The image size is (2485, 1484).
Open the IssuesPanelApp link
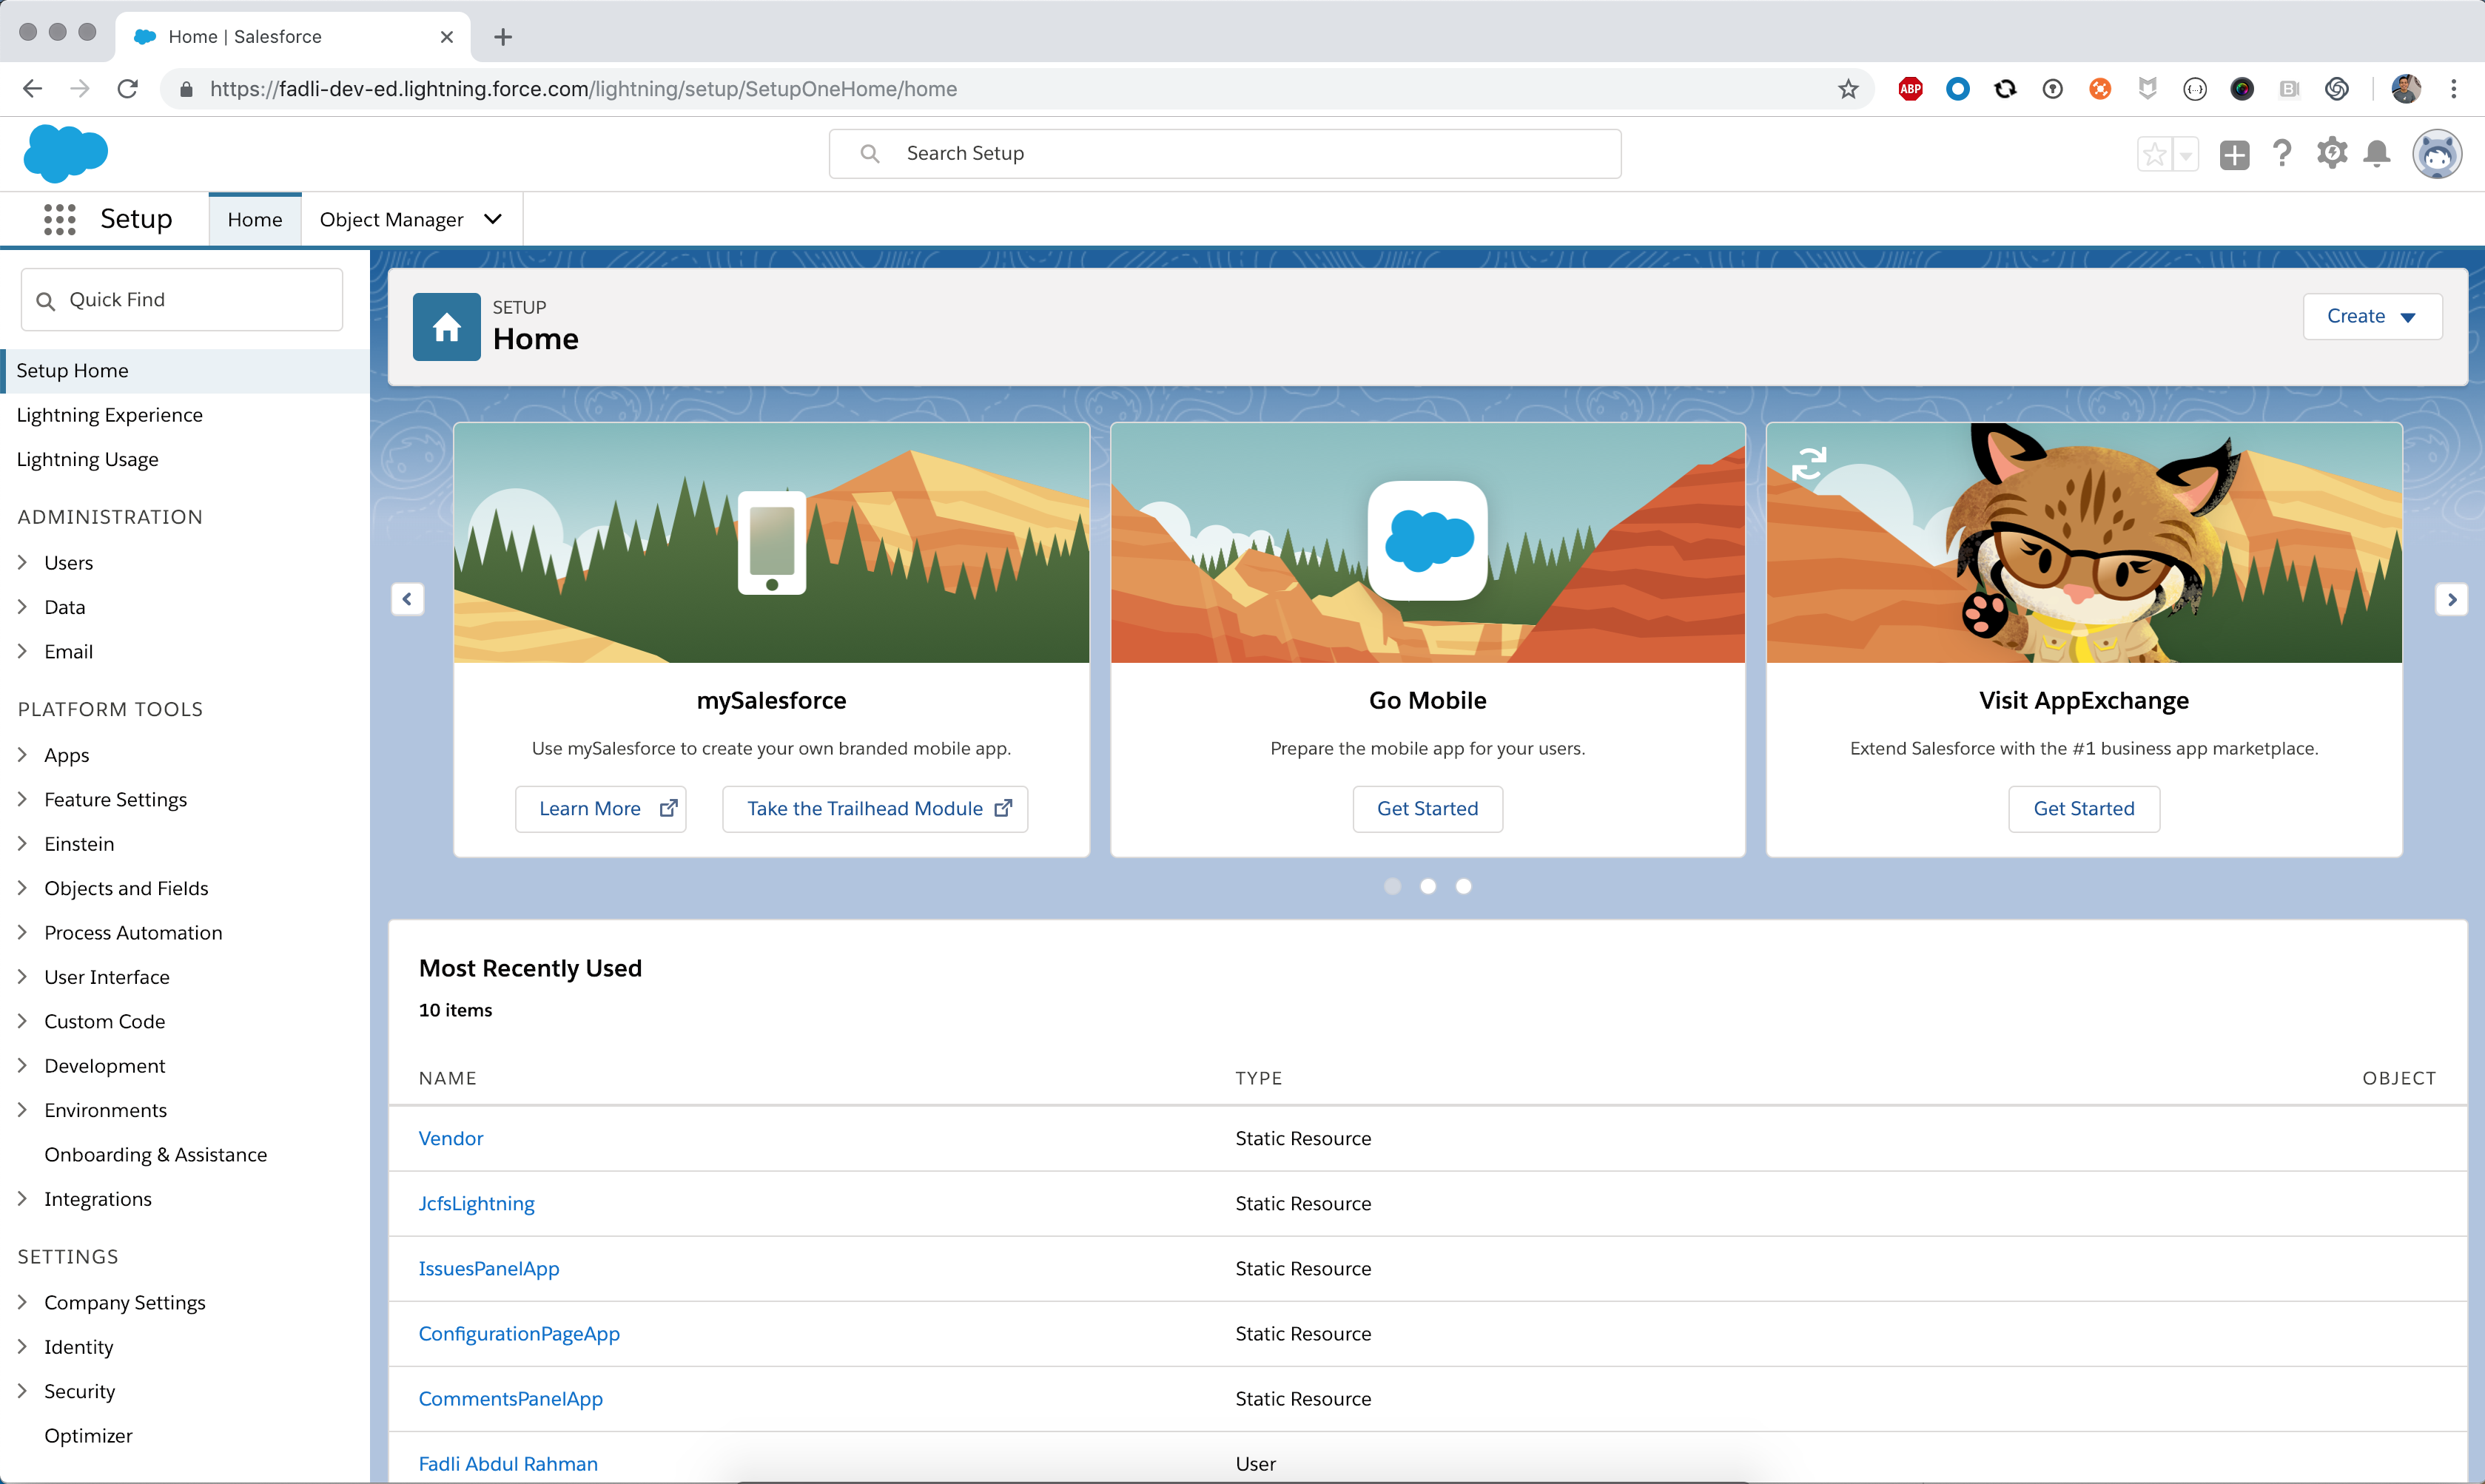click(x=489, y=1268)
